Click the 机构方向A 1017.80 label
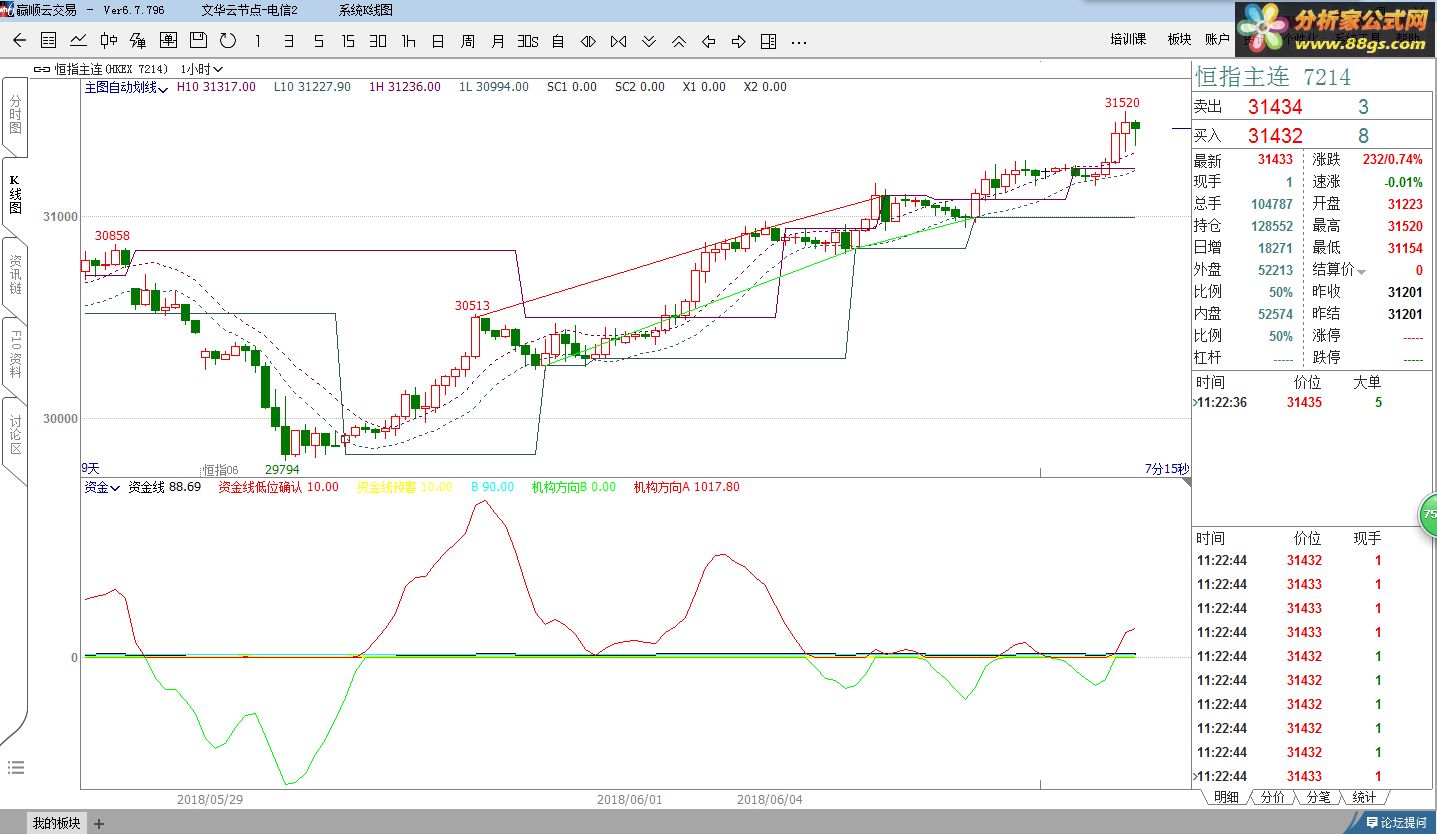1437x834 pixels. (x=686, y=487)
